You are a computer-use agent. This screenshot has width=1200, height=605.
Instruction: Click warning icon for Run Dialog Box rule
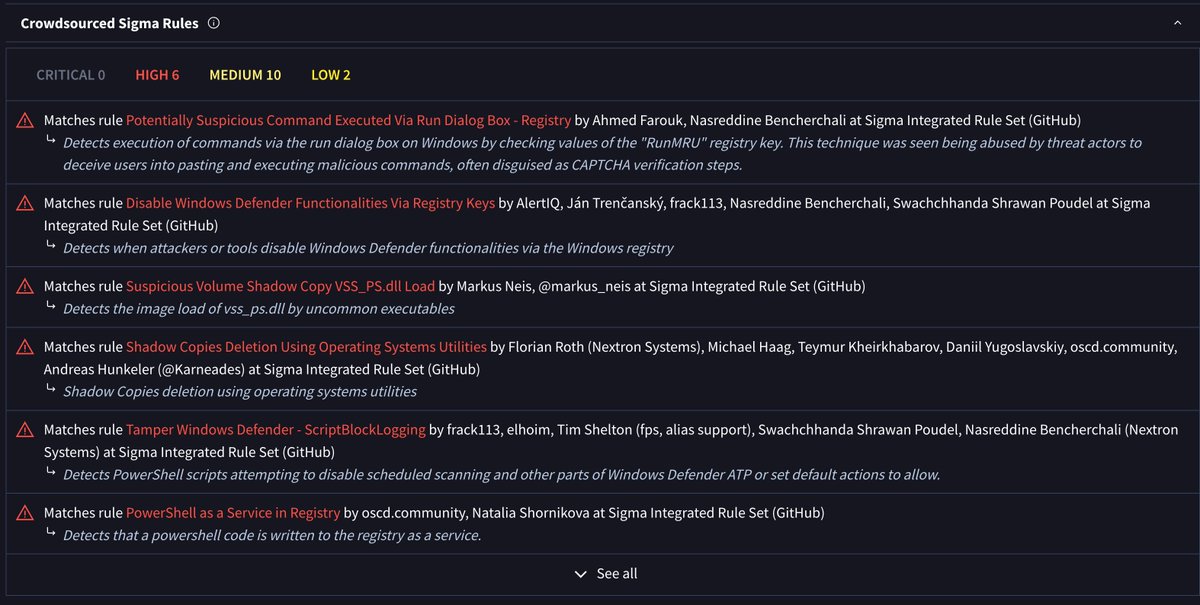[x=25, y=121]
